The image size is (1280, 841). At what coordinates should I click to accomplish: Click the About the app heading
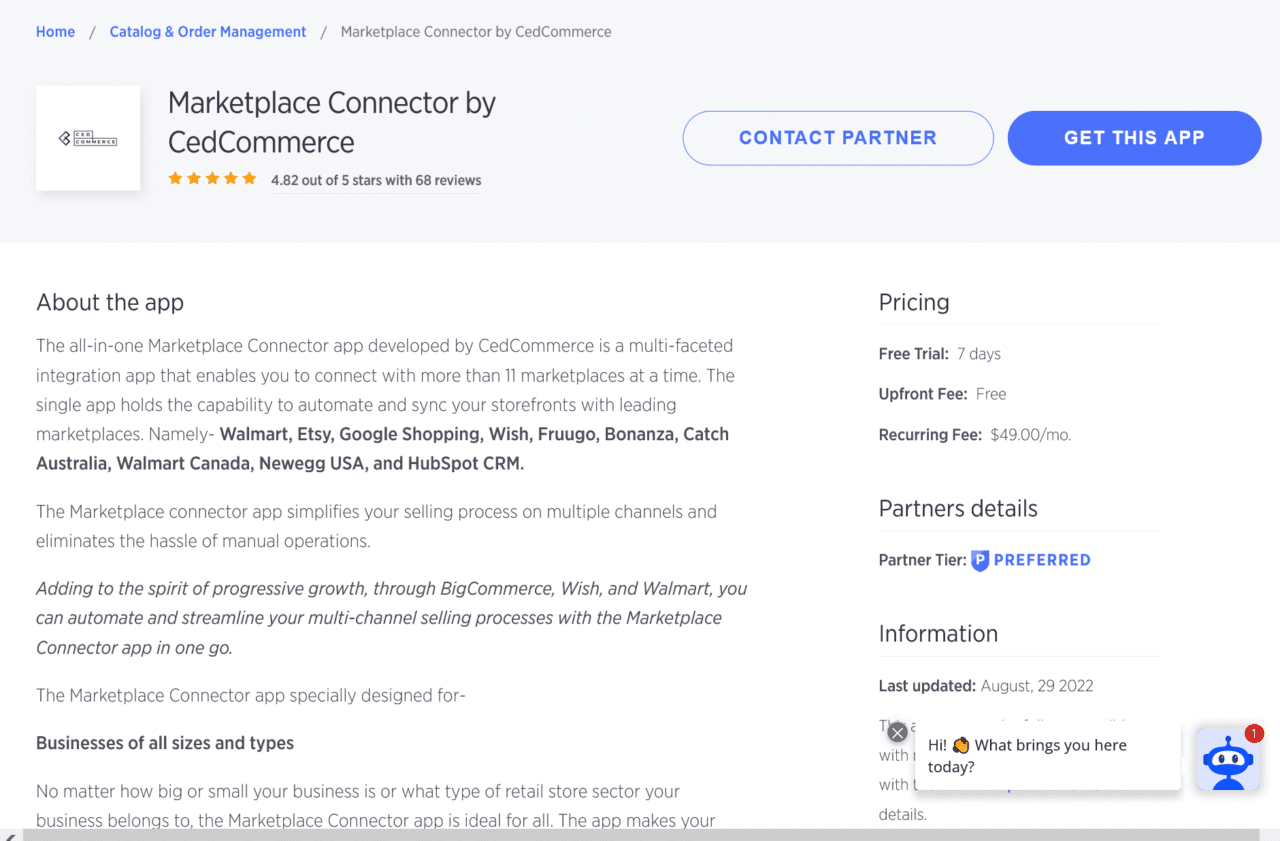pos(110,302)
